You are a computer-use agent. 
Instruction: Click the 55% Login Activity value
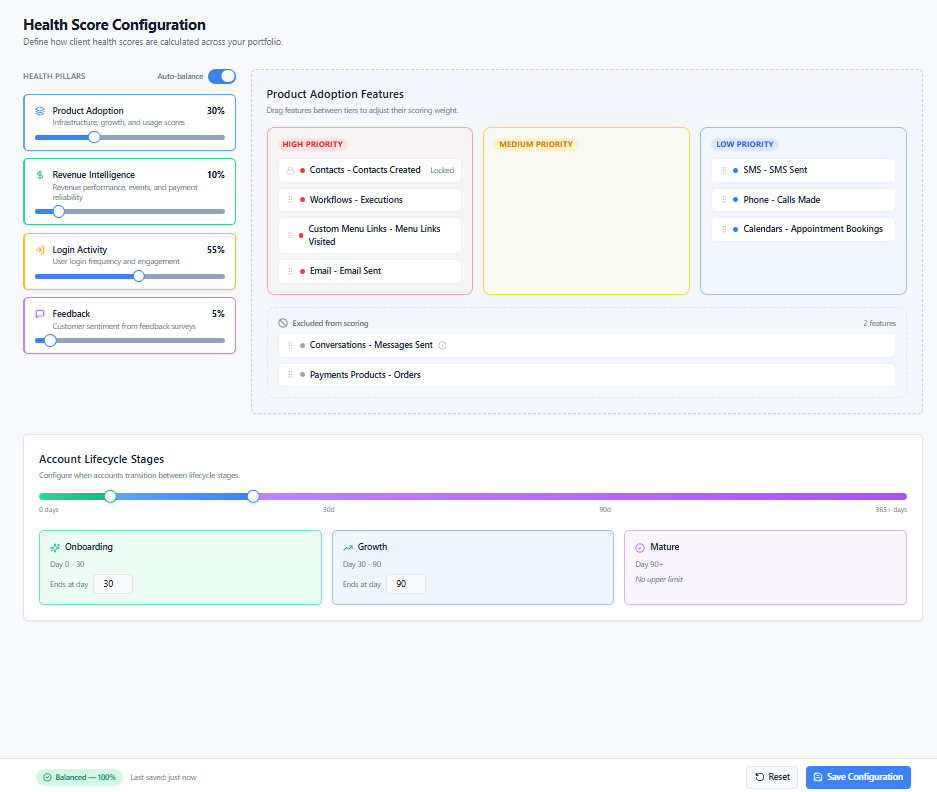216,250
